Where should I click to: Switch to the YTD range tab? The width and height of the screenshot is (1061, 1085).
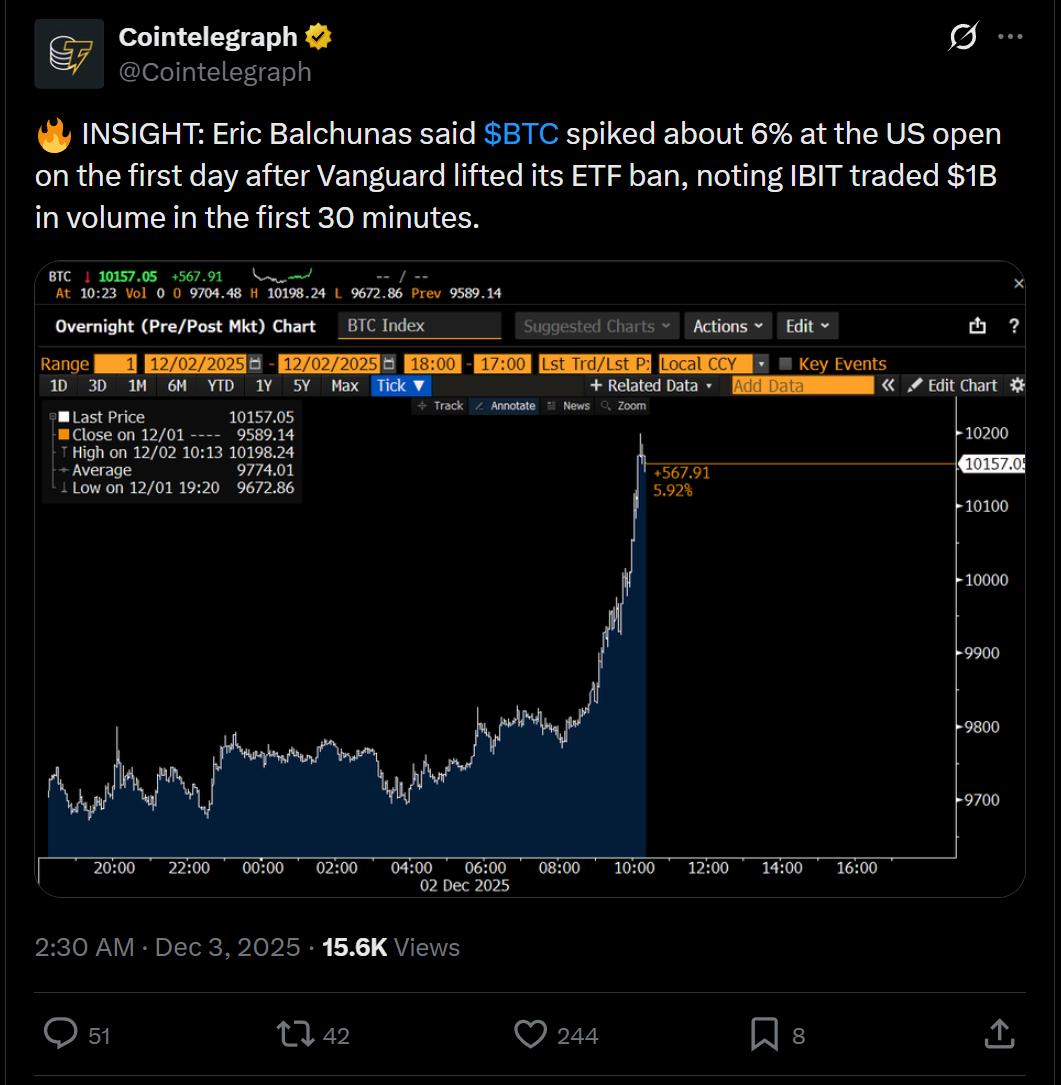click(220, 385)
